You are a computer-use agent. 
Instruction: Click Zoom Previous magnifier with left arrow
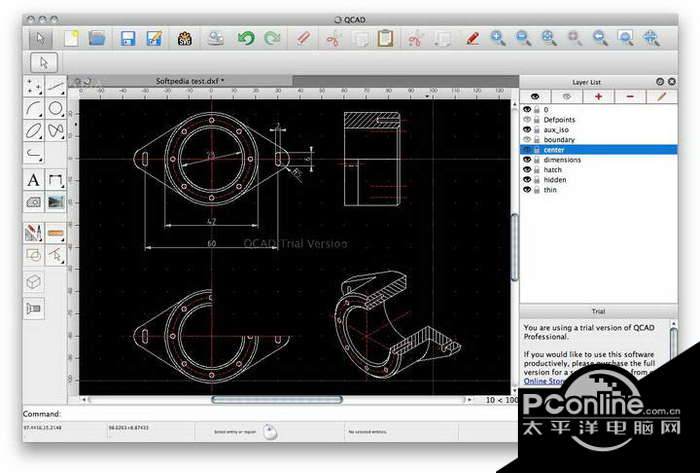click(600, 38)
